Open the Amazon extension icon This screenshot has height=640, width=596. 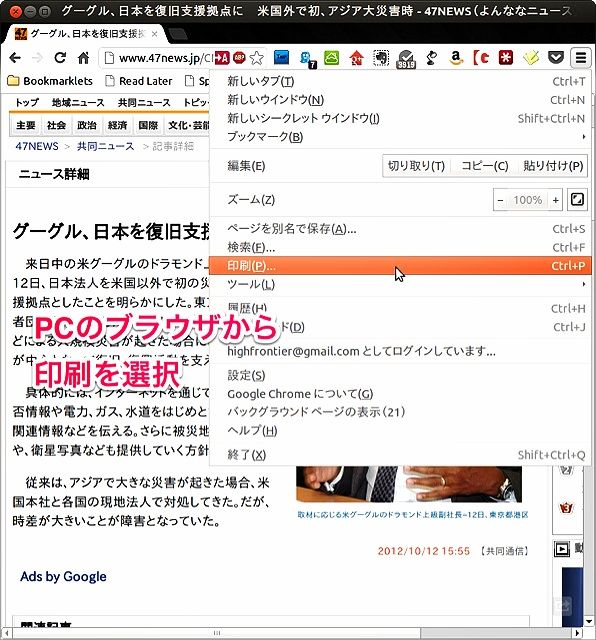pos(456,58)
